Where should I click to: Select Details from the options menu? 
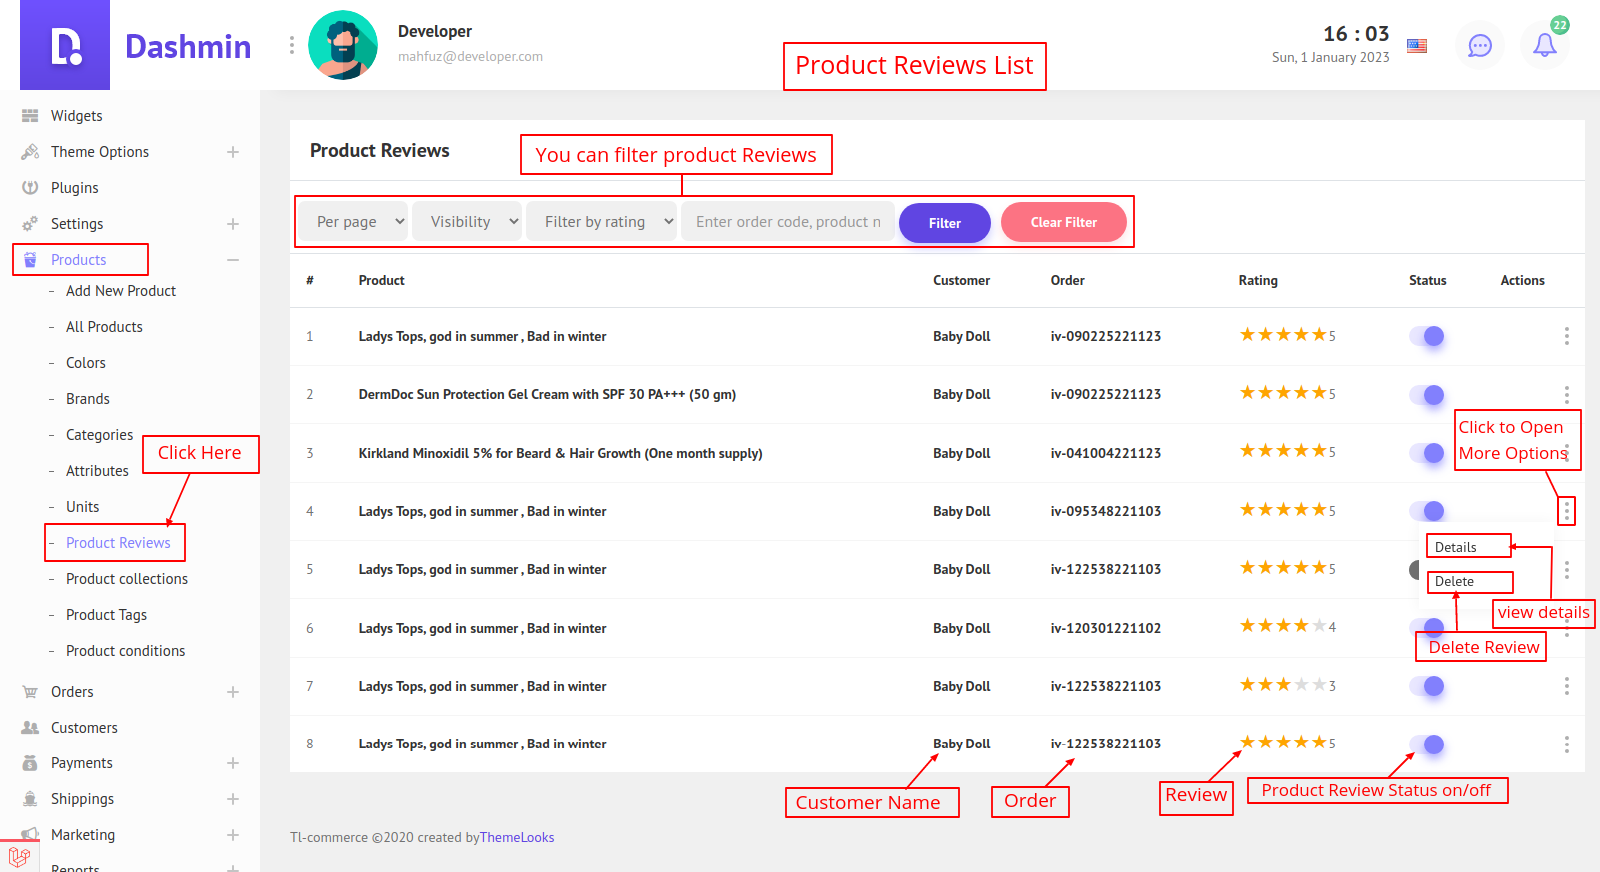pyautogui.click(x=1456, y=547)
